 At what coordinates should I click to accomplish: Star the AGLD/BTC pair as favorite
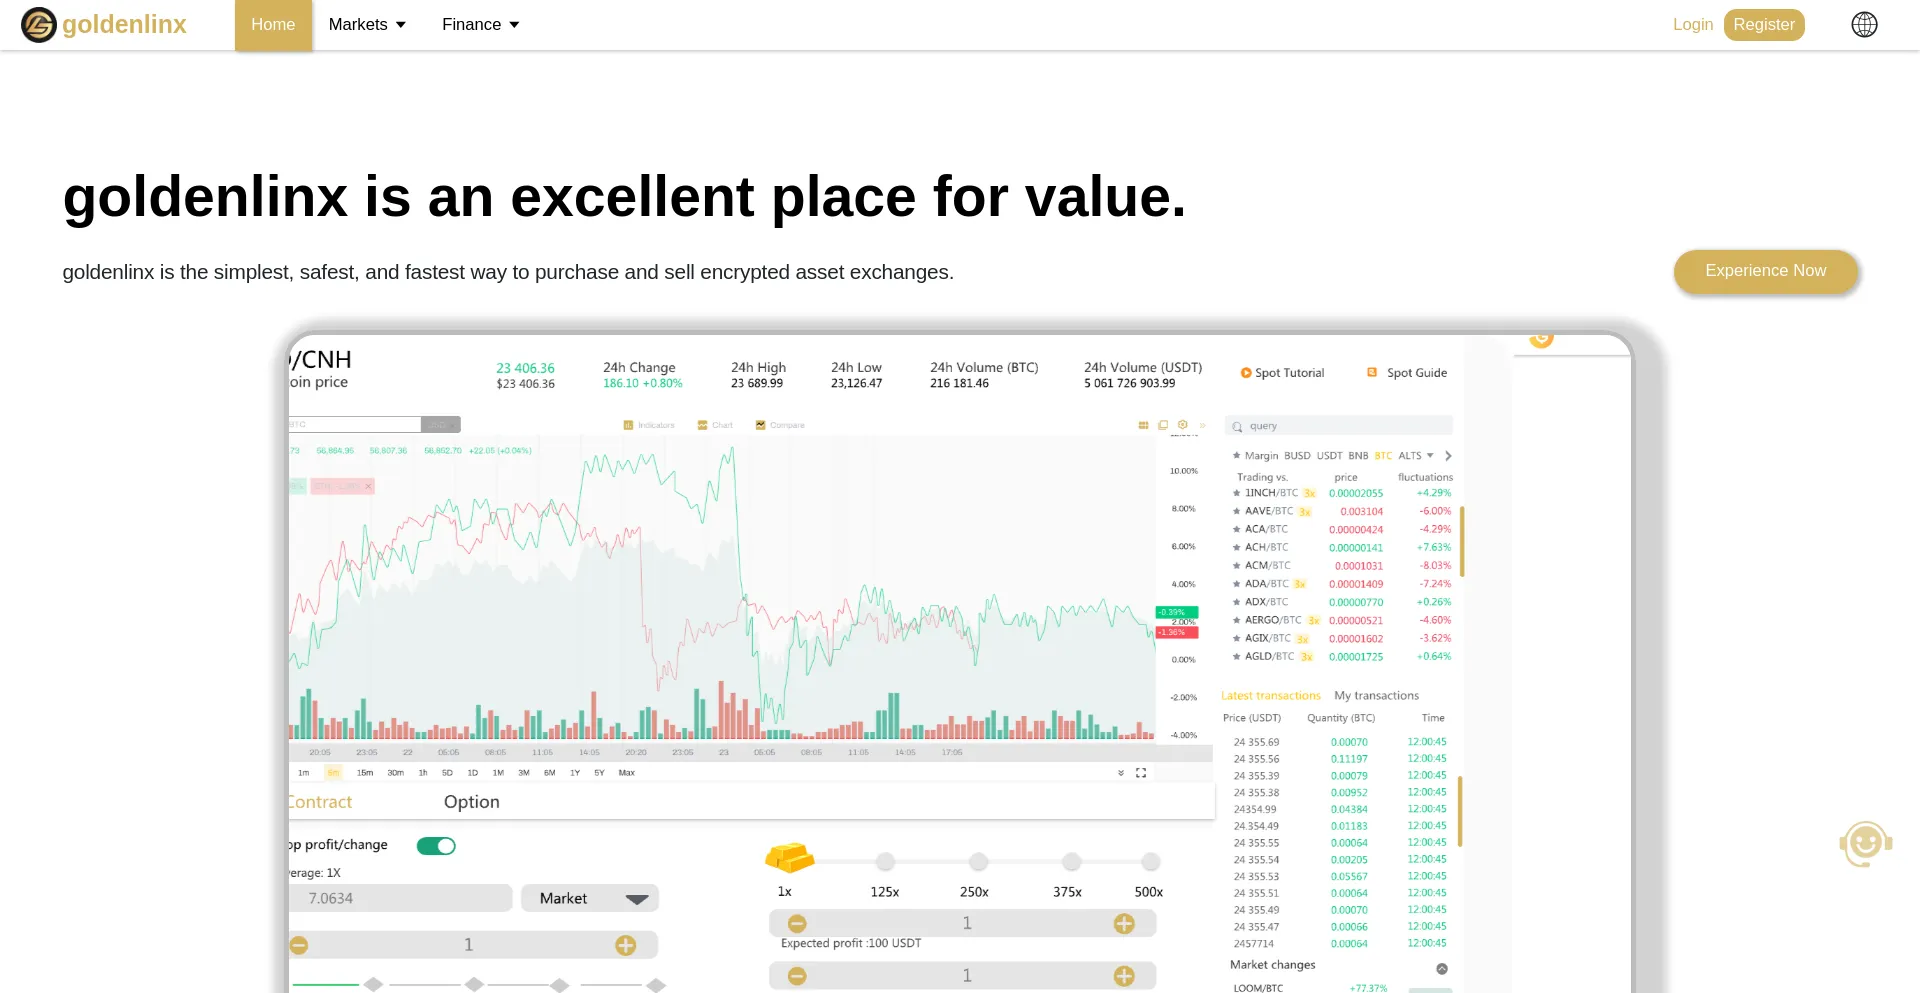pyautogui.click(x=1236, y=657)
